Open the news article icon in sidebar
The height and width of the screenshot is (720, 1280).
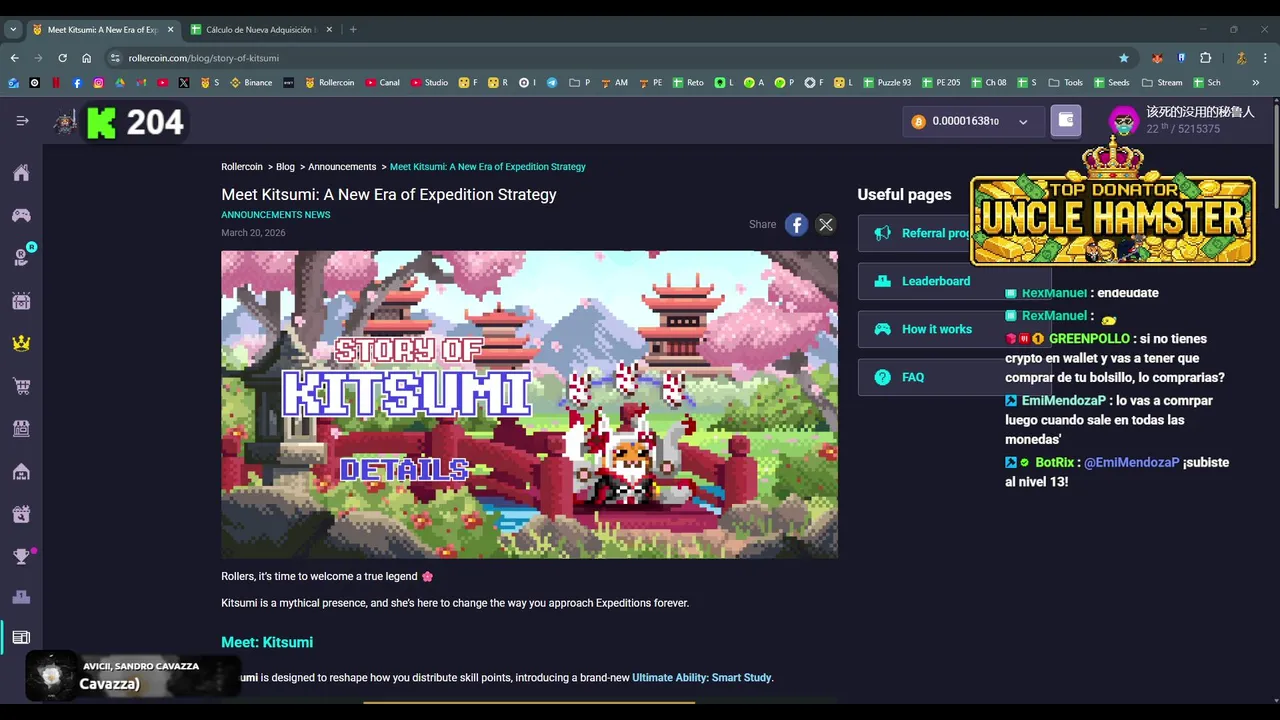[x=21, y=638]
